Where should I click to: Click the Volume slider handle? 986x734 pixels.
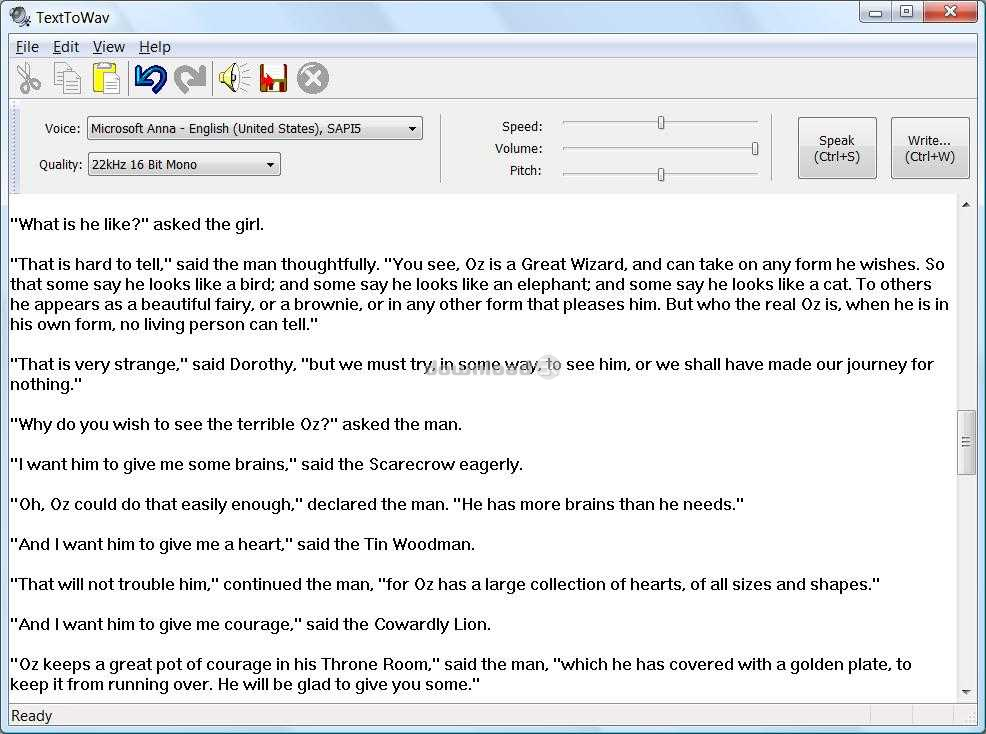pos(755,148)
